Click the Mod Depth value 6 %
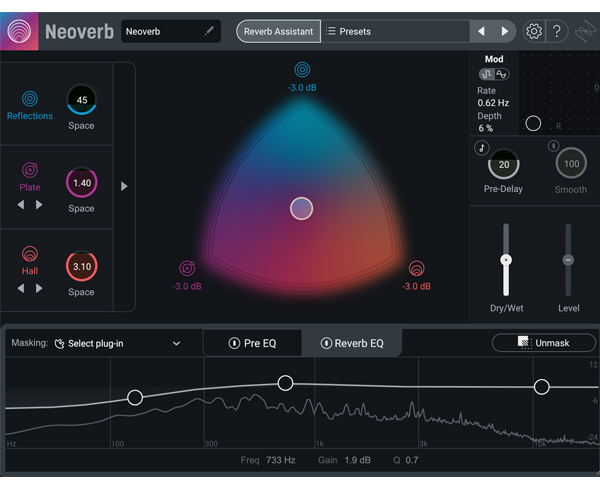This screenshot has height=491, width=600. click(485, 128)
